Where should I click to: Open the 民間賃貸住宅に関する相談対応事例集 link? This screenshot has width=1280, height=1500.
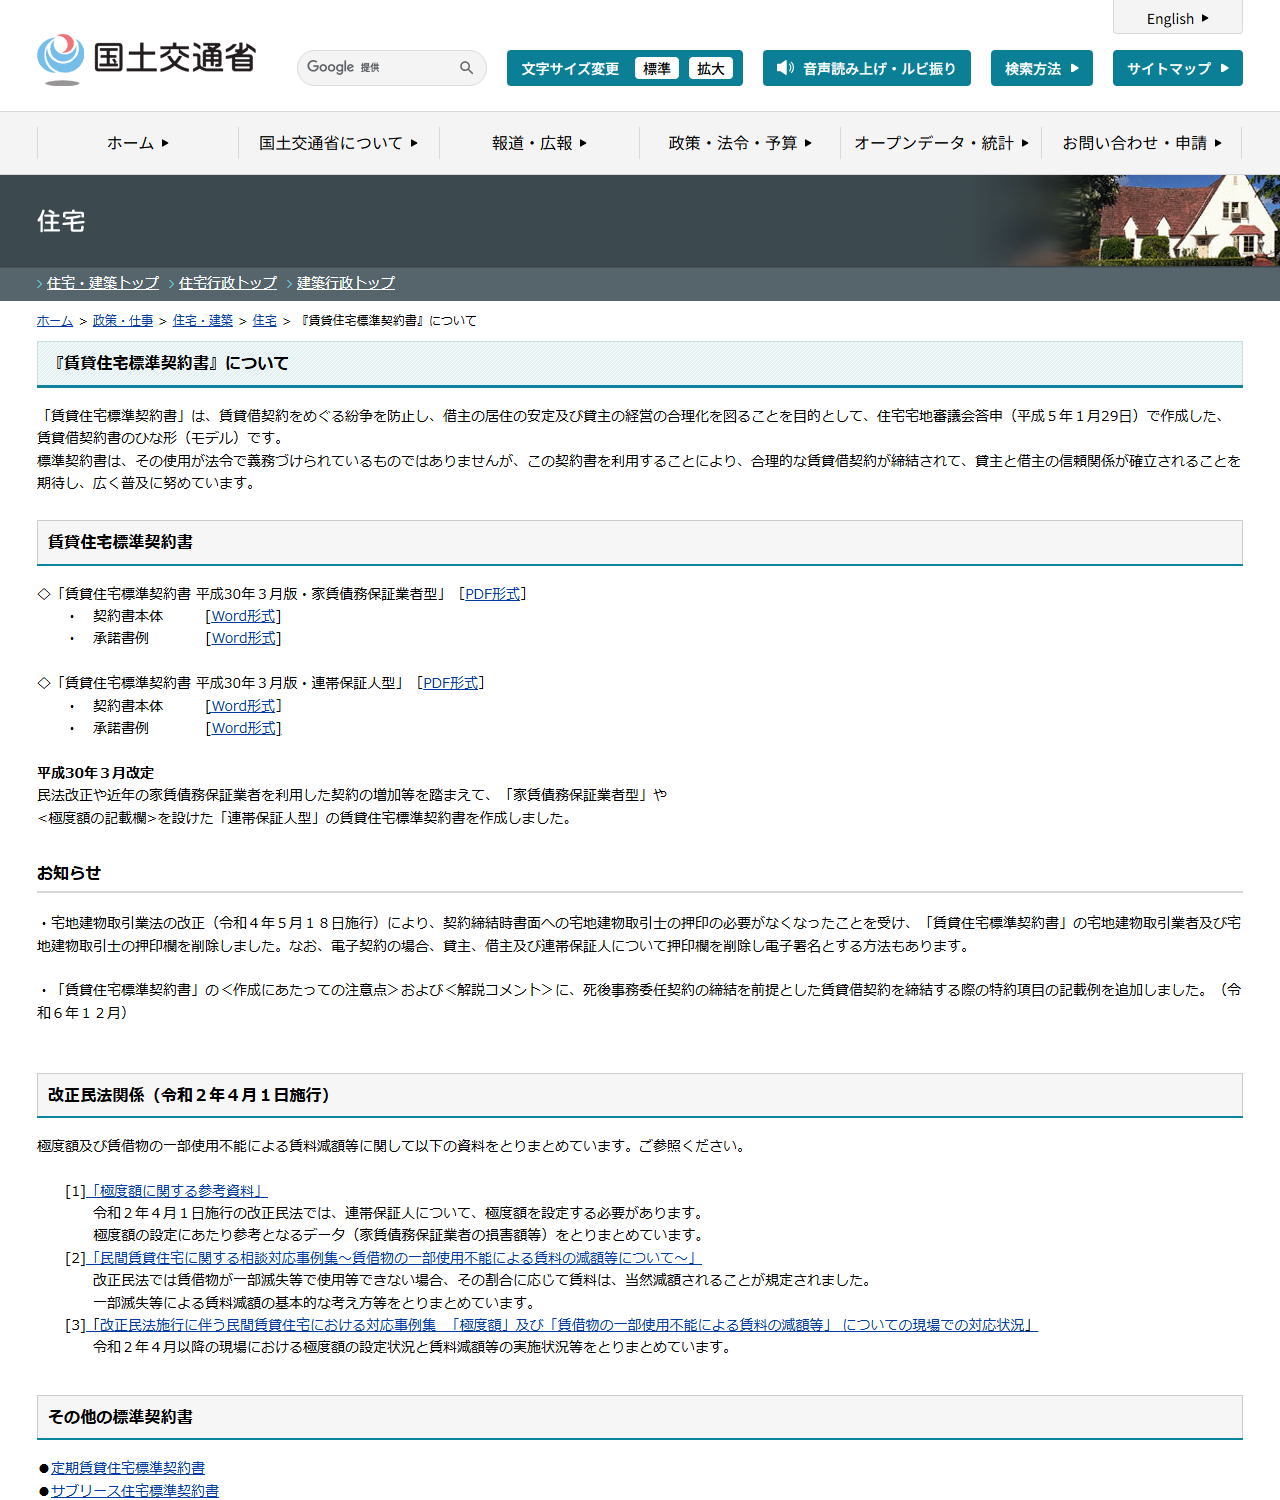tap(394, 1258)
